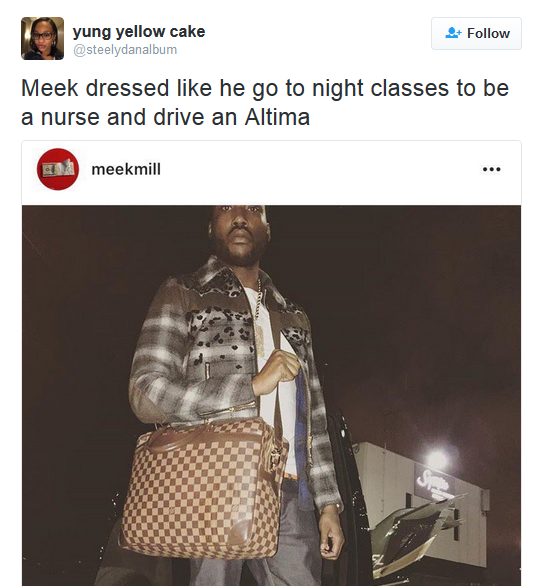
Task: Click the word Altima in the tweet
Action: point(277,117)
